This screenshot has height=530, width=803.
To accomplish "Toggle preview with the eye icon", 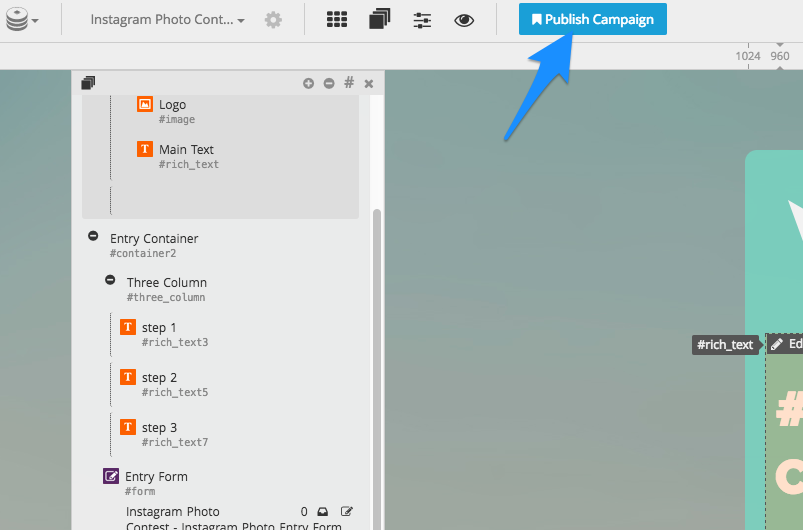I will 464,20.
